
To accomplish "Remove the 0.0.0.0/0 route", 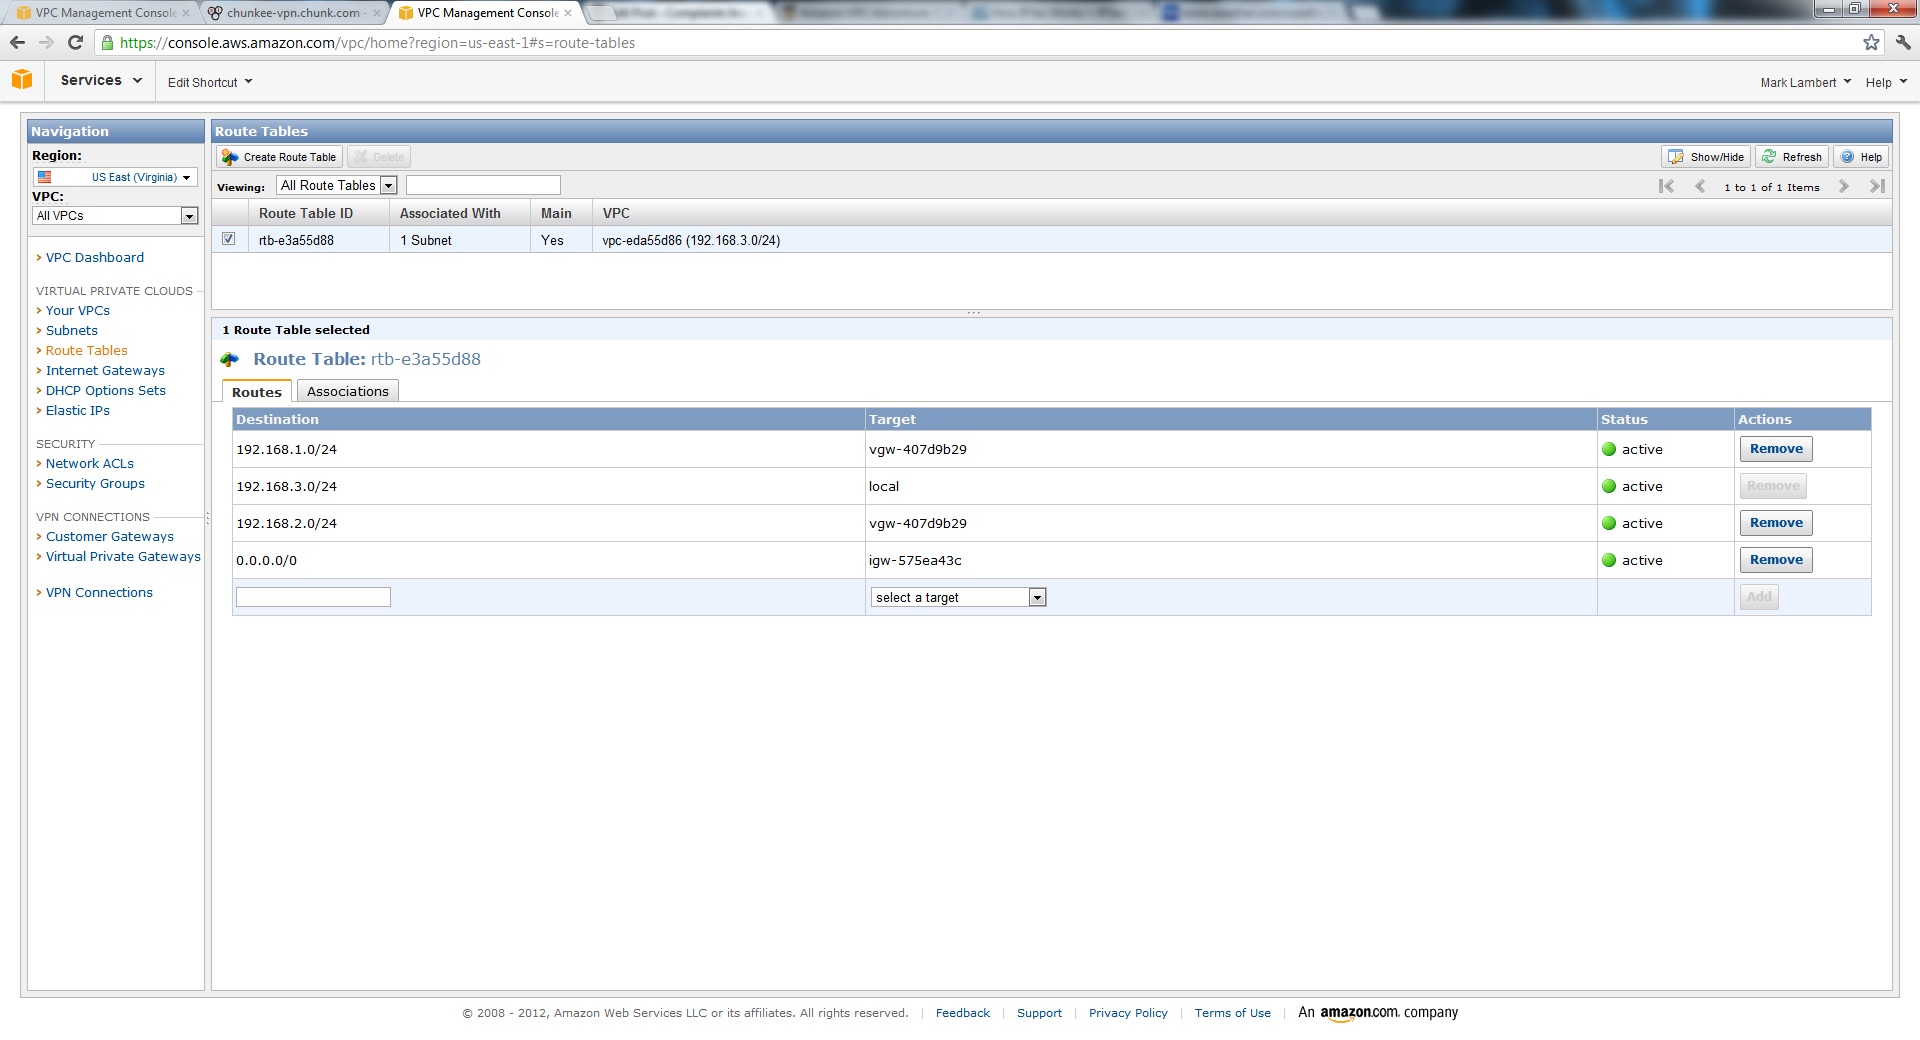I will click(1775, 560).
